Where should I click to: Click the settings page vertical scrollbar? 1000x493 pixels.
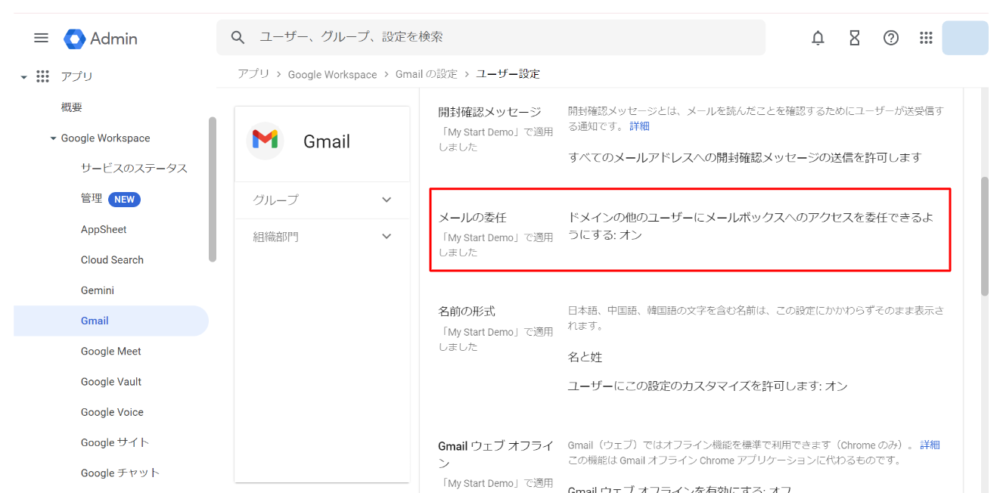(984, 236)
